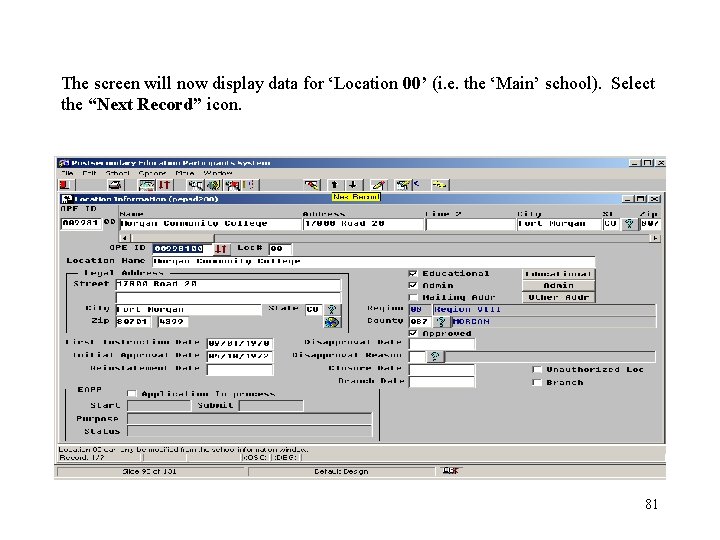Open the Disapproval Reason lookup icon

click(x=435, y=356)
